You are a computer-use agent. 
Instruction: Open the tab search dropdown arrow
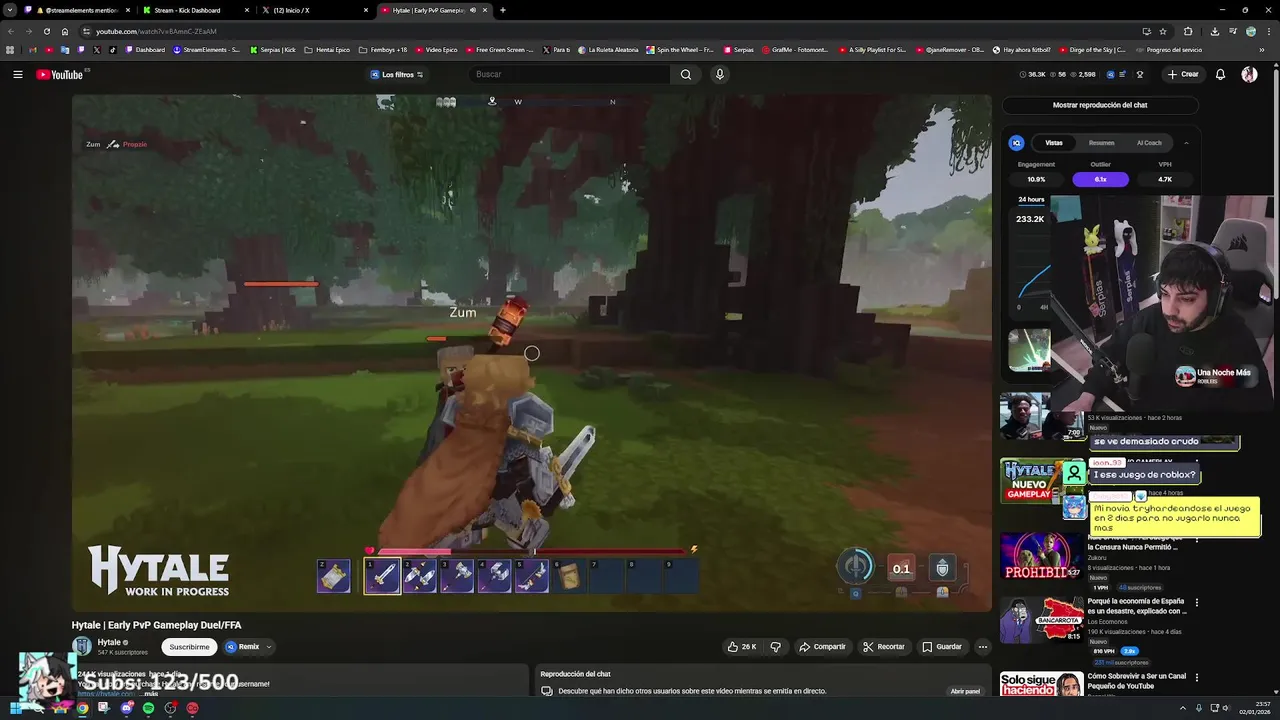(10, 10)
